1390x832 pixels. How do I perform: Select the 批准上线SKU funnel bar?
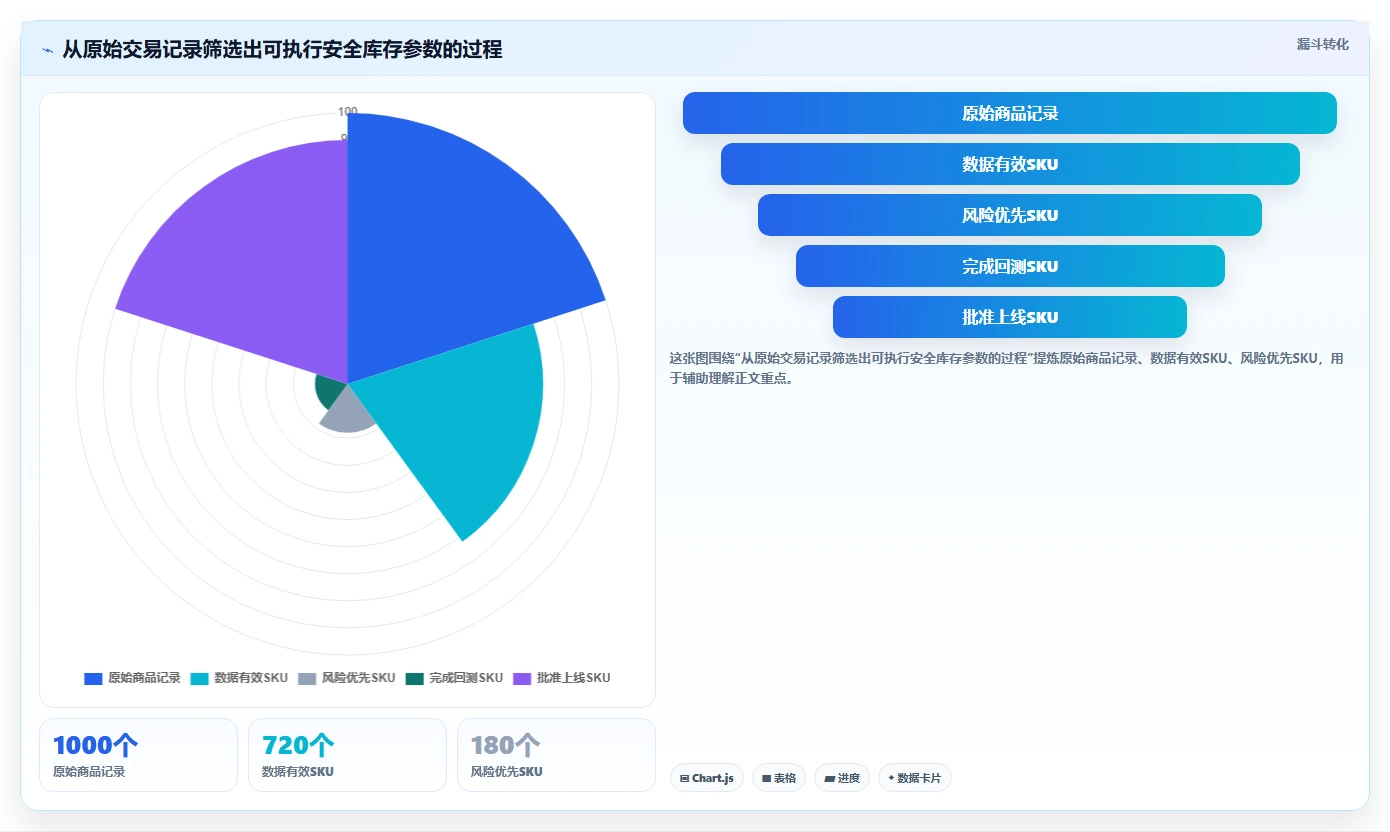pyautogui.click(x=1010, y=317)
